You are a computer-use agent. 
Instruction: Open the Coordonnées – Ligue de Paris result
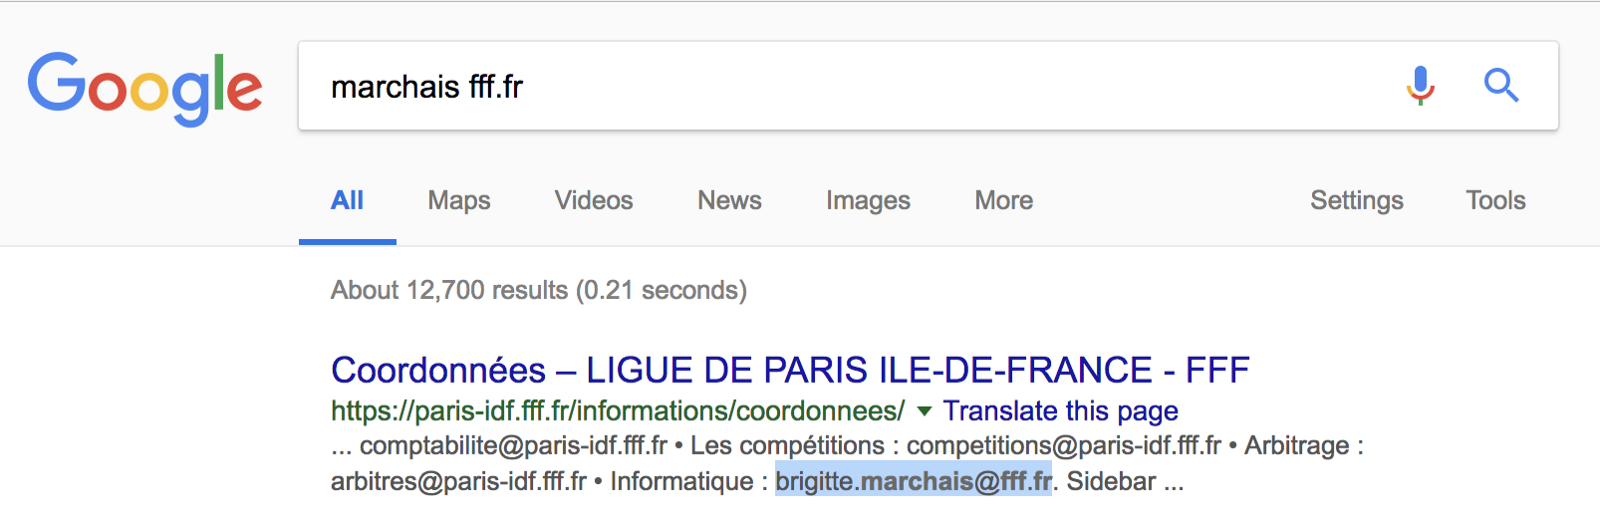click(790, 371)
